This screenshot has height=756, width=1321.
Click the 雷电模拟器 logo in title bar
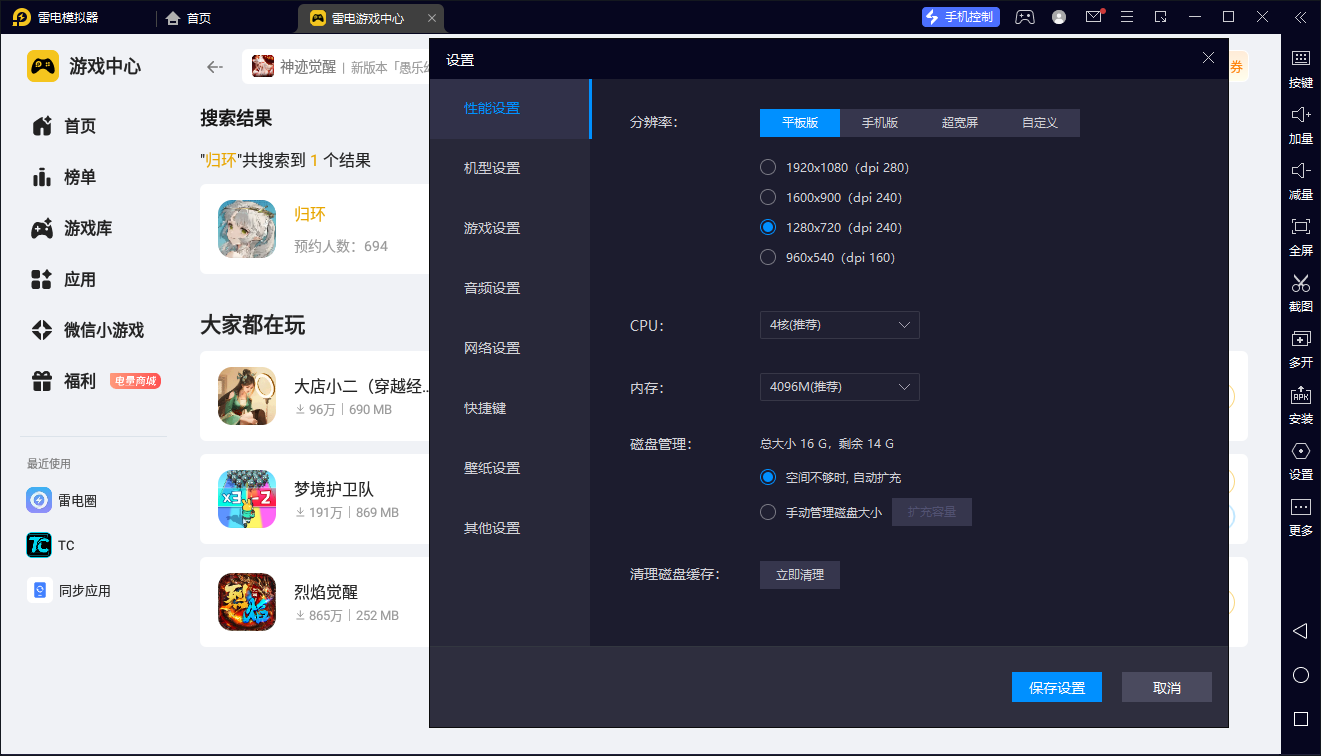pos(22,17)
